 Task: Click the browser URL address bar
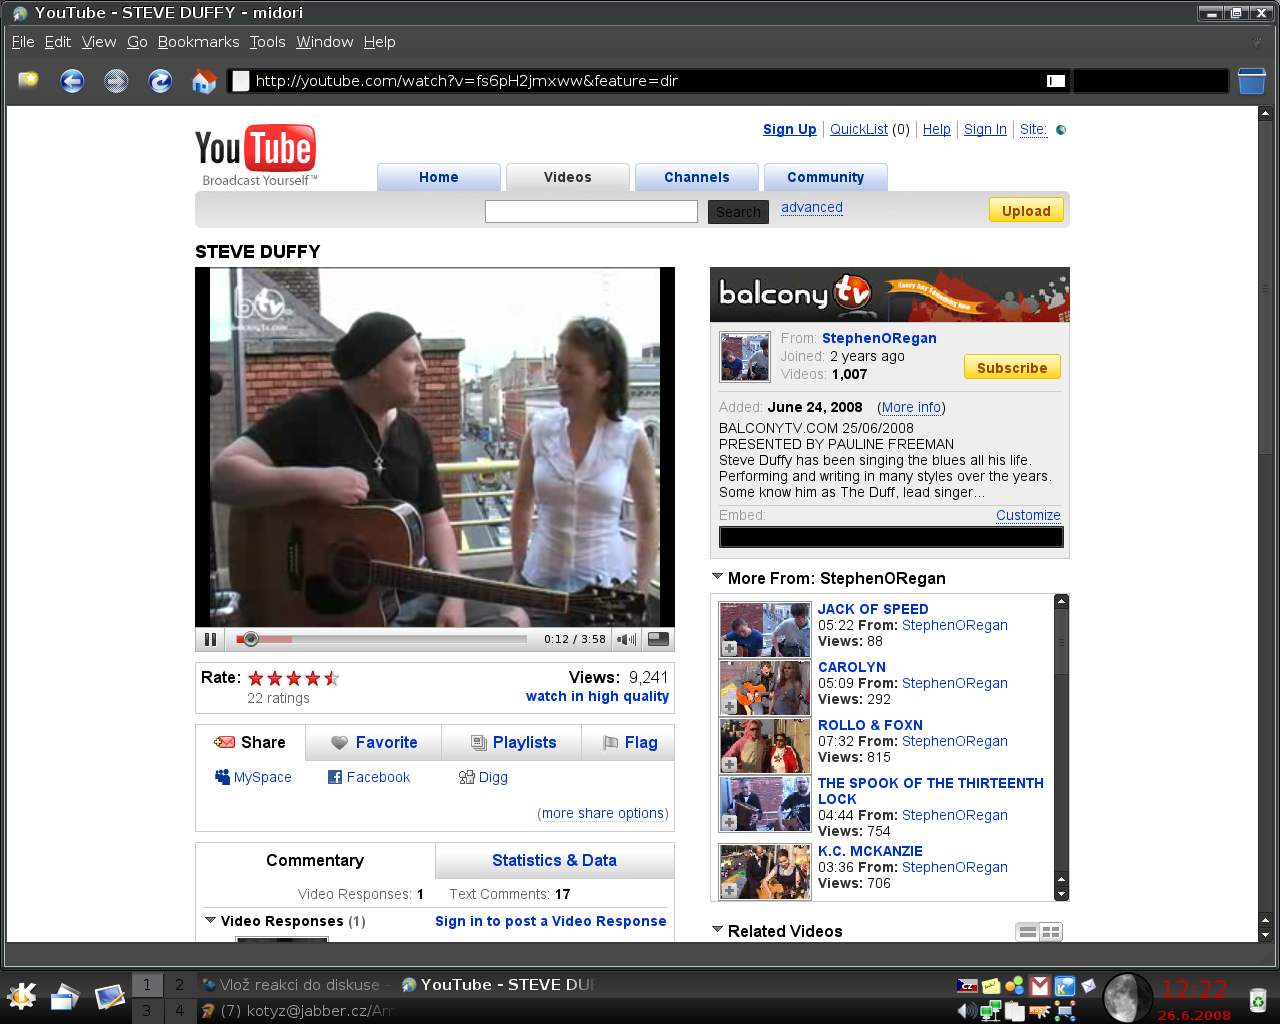click(x=649, y=81)
